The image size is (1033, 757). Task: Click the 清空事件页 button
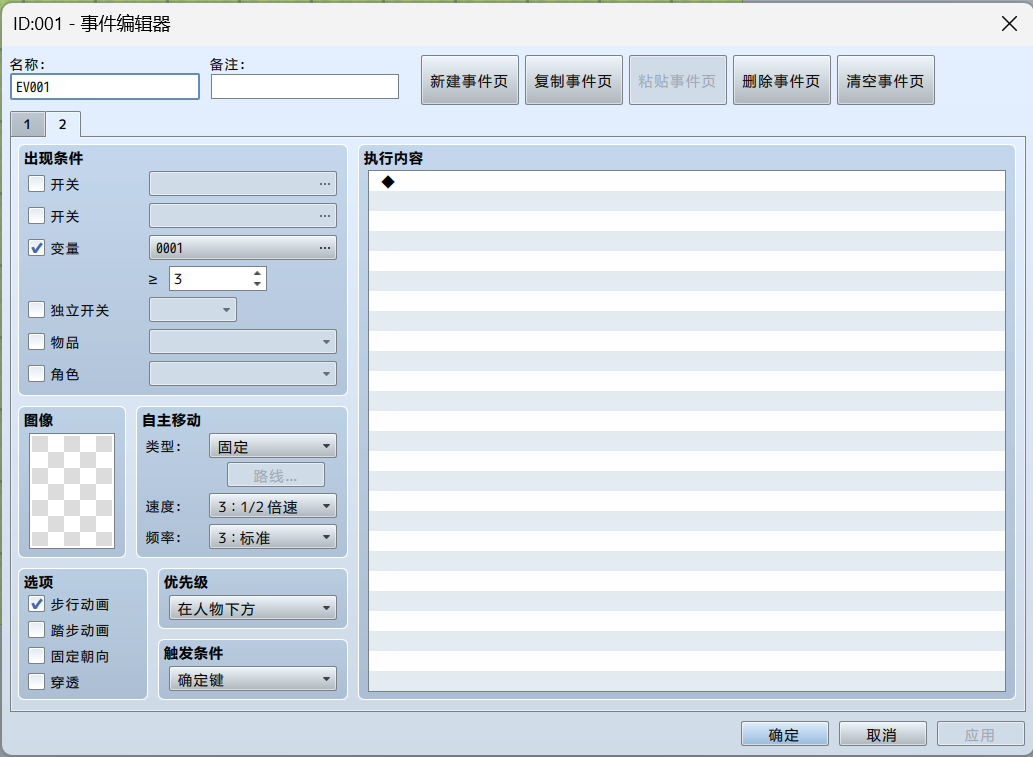885,80
